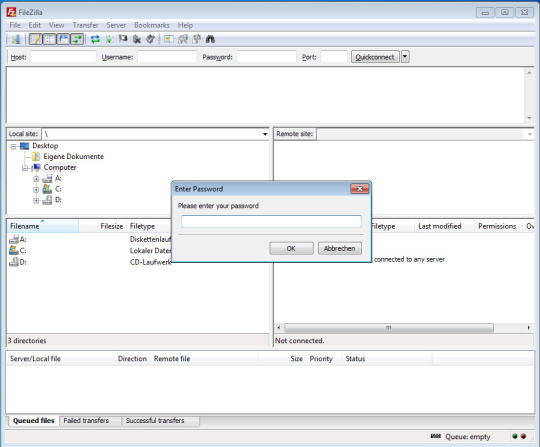Sort local files by Filesize column
This screenshot has height=447, width=540.
(103, 226)
